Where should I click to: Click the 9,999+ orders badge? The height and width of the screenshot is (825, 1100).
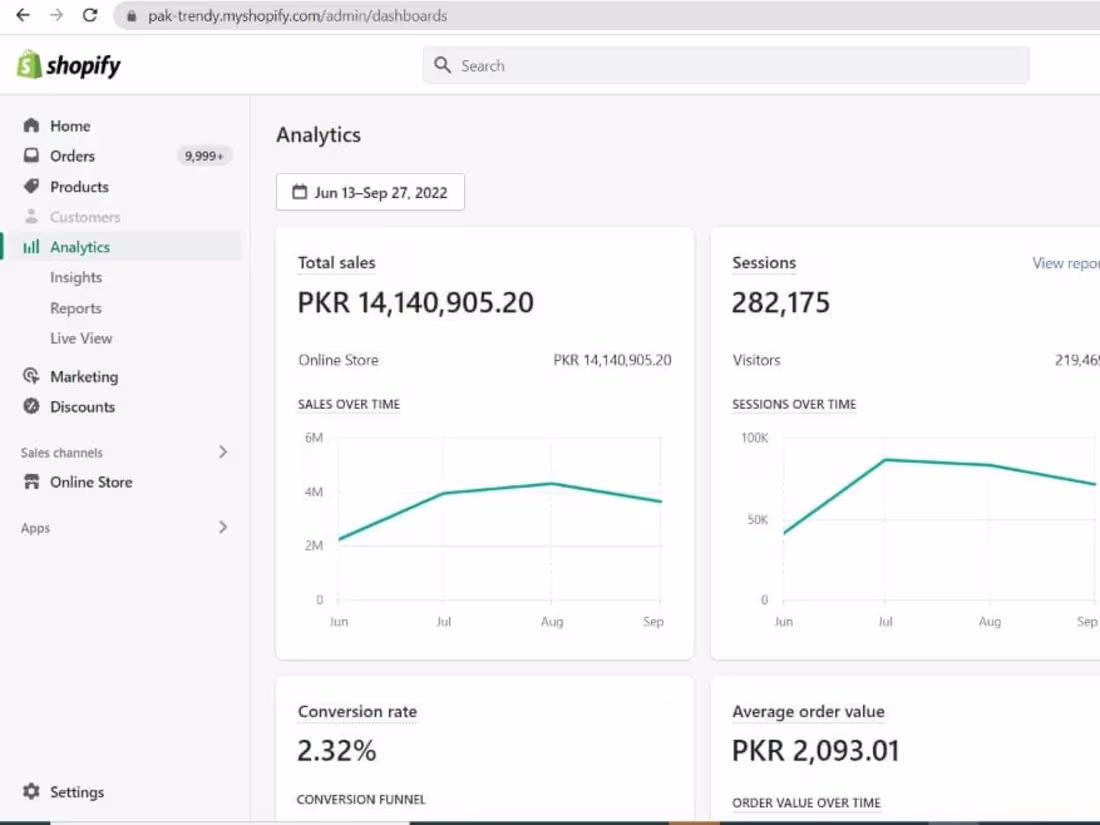click(203, 156)
